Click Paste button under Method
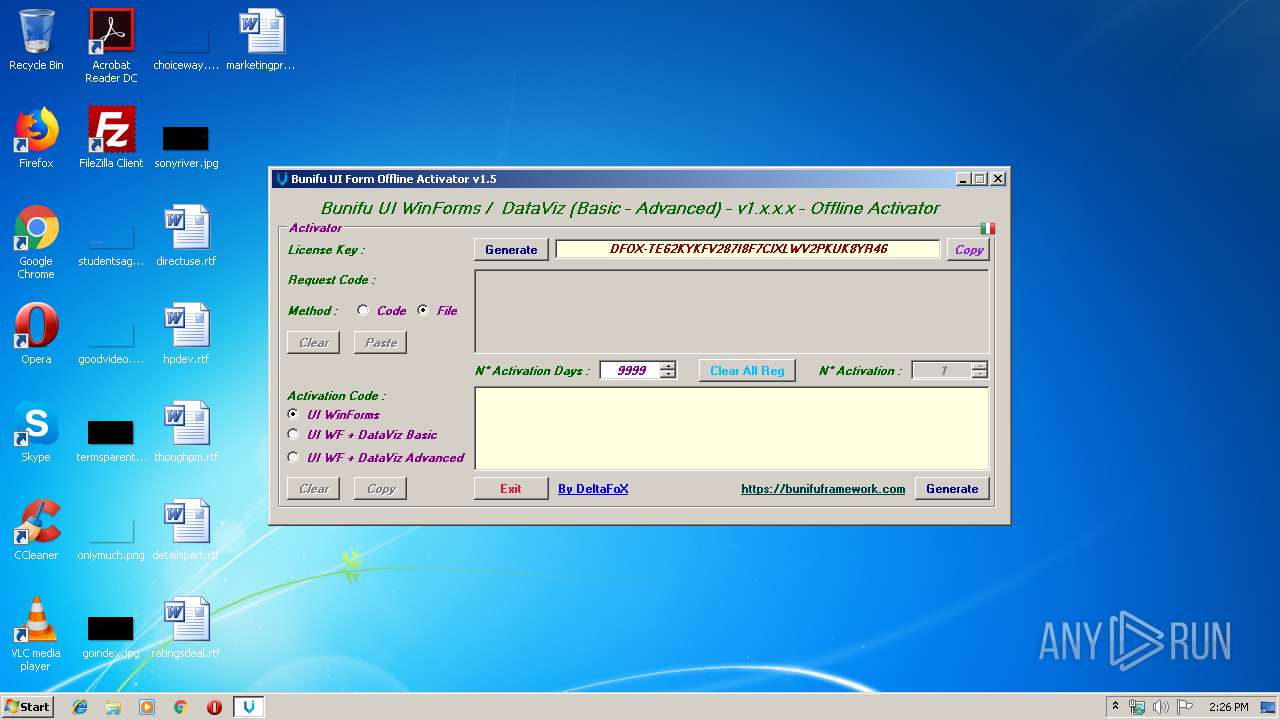 [381, 343]
